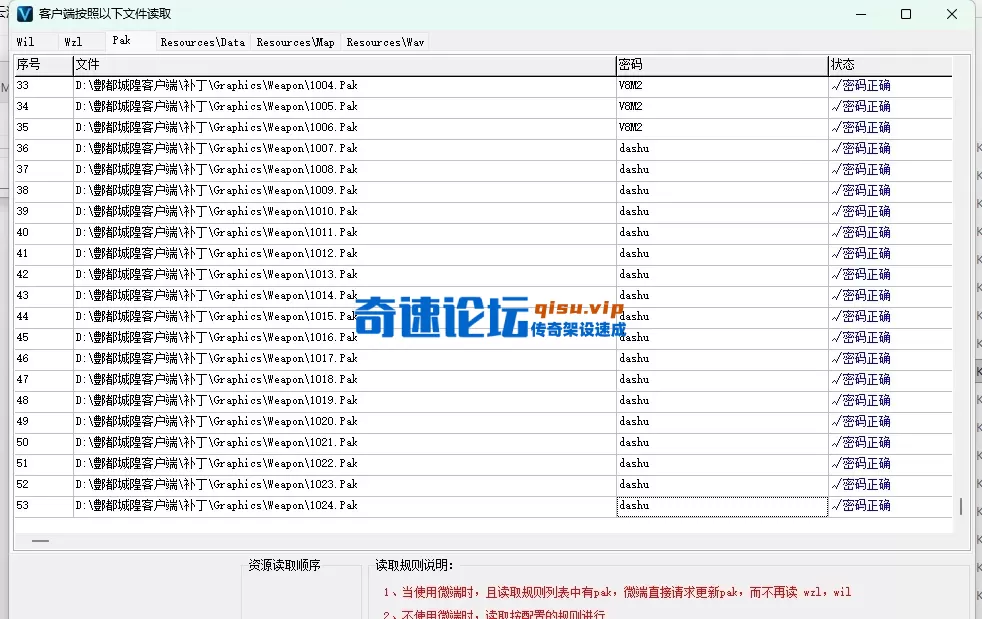This screenshot has width=982, height=619.
Task: Click the V logo in the title bar
Action: tap(24, 14)
